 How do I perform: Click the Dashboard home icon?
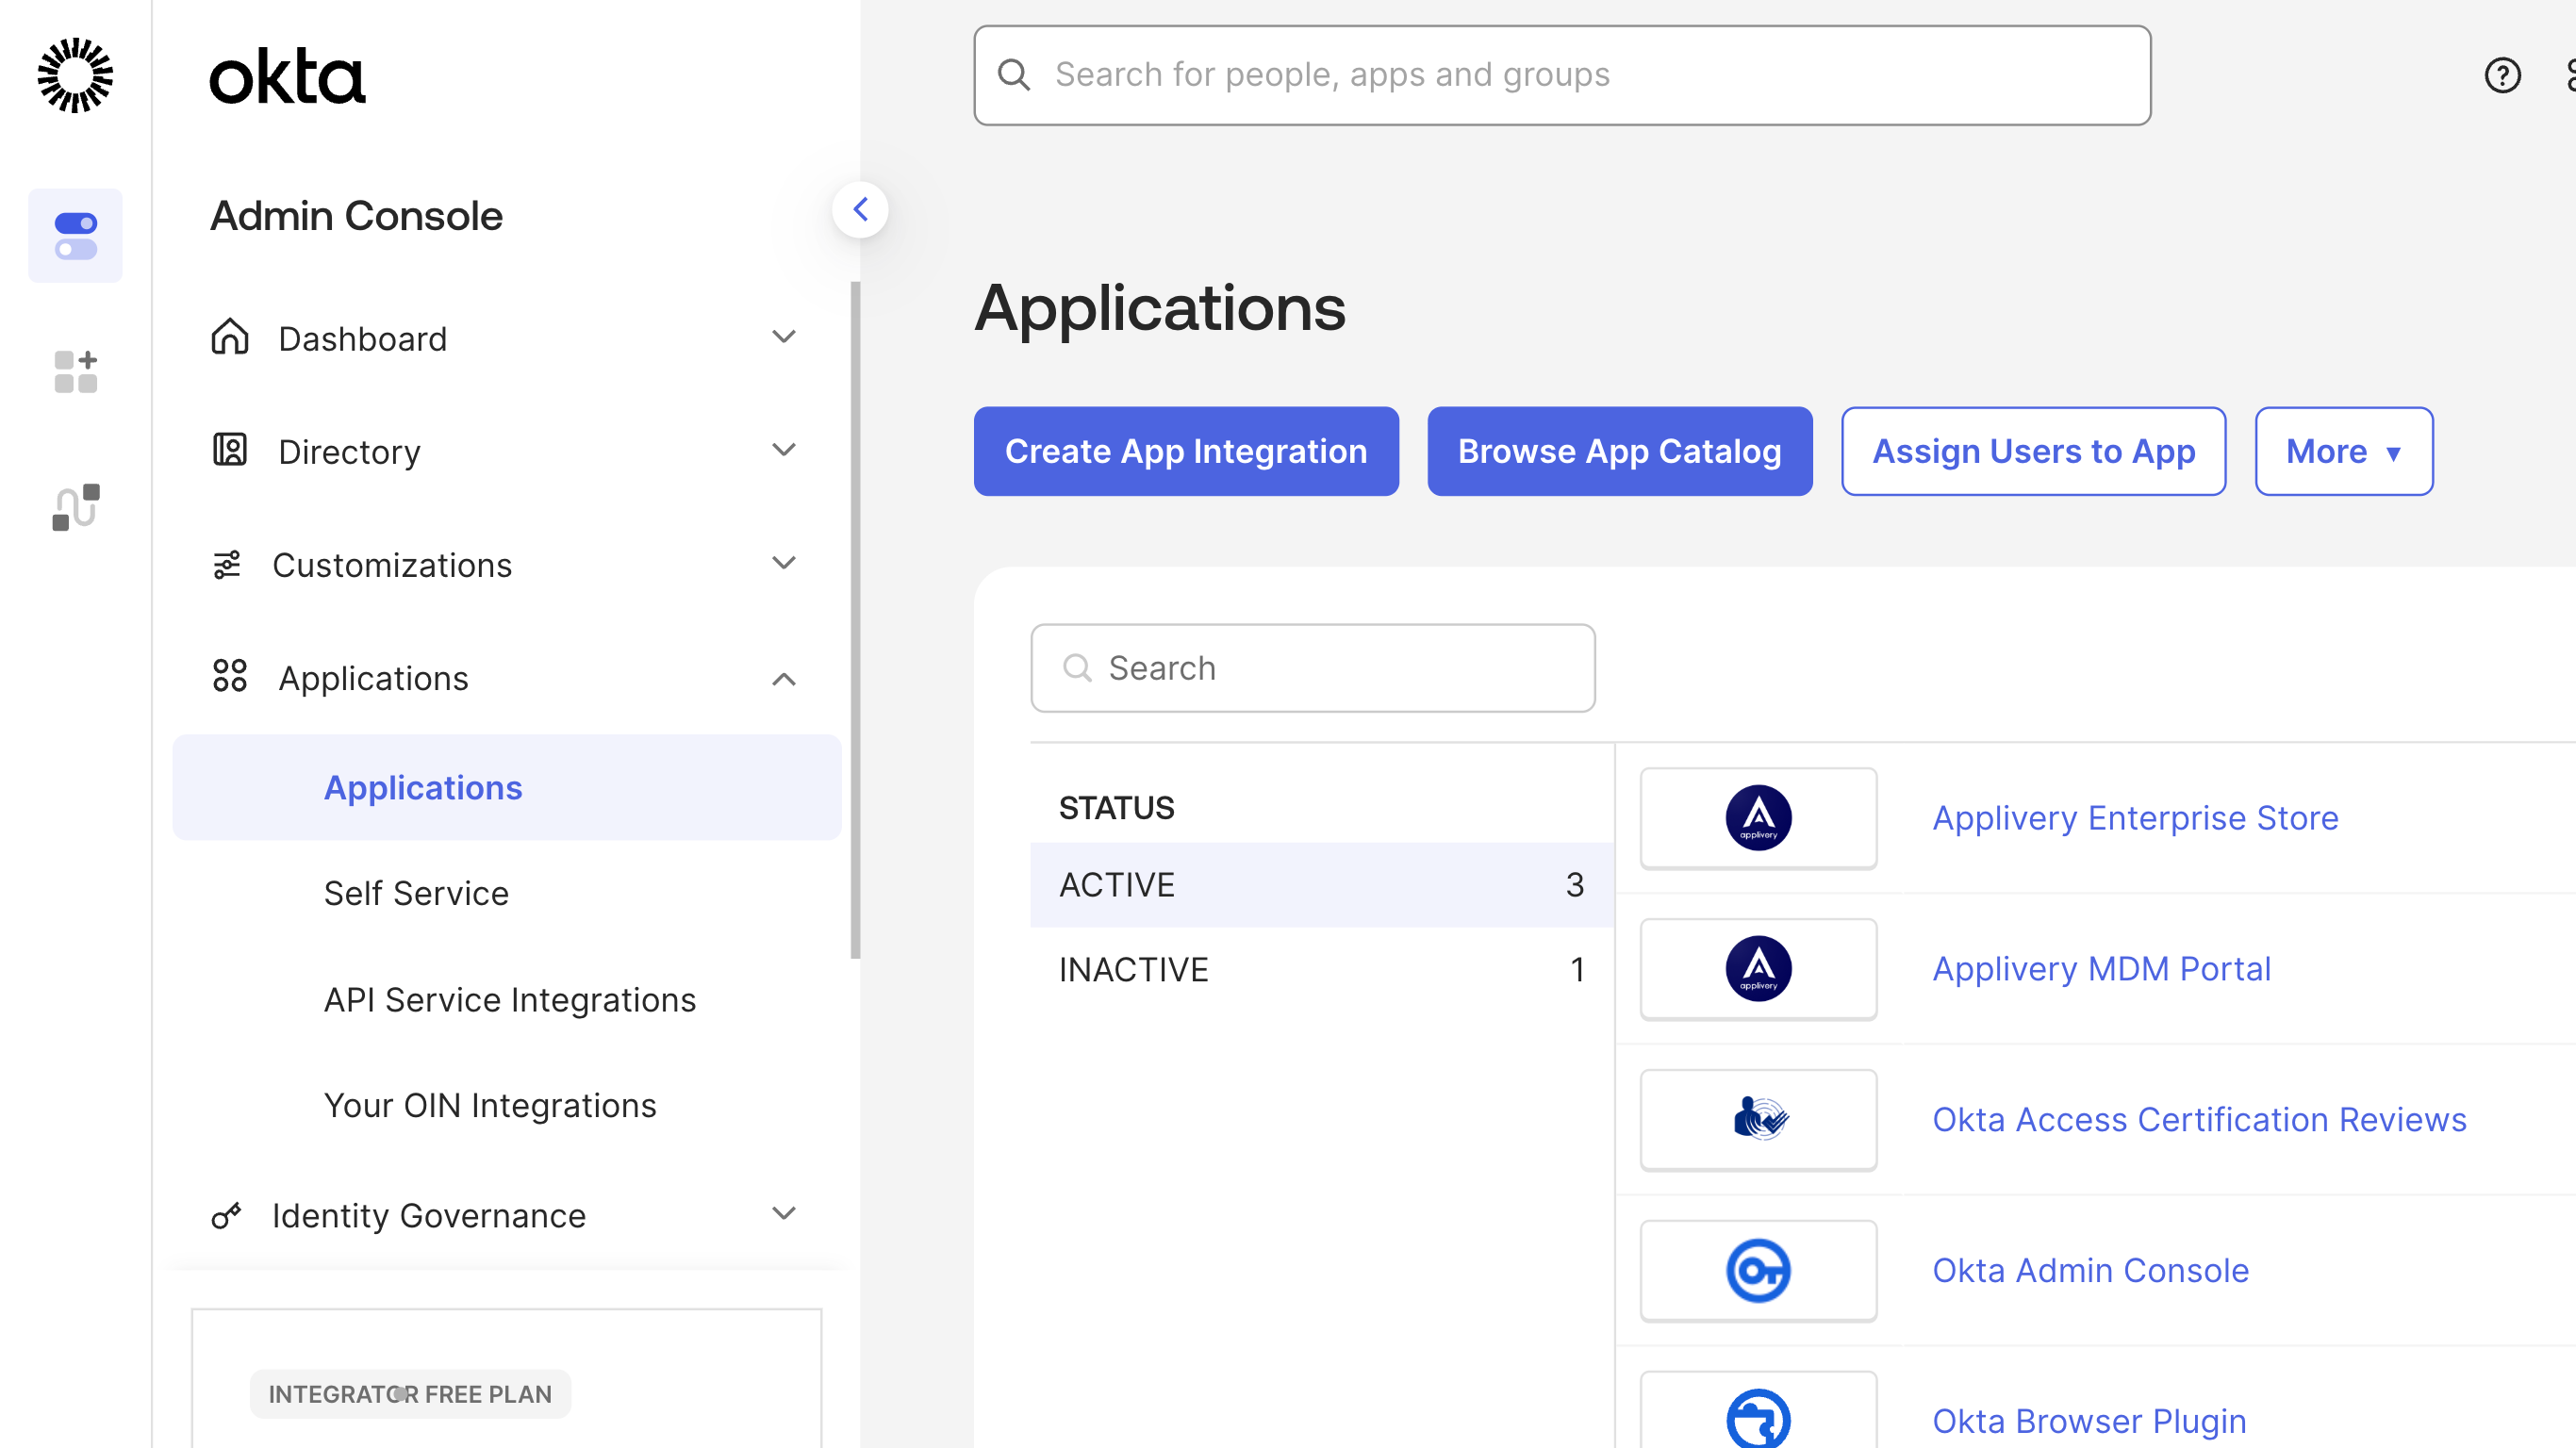tap(229, 338)
